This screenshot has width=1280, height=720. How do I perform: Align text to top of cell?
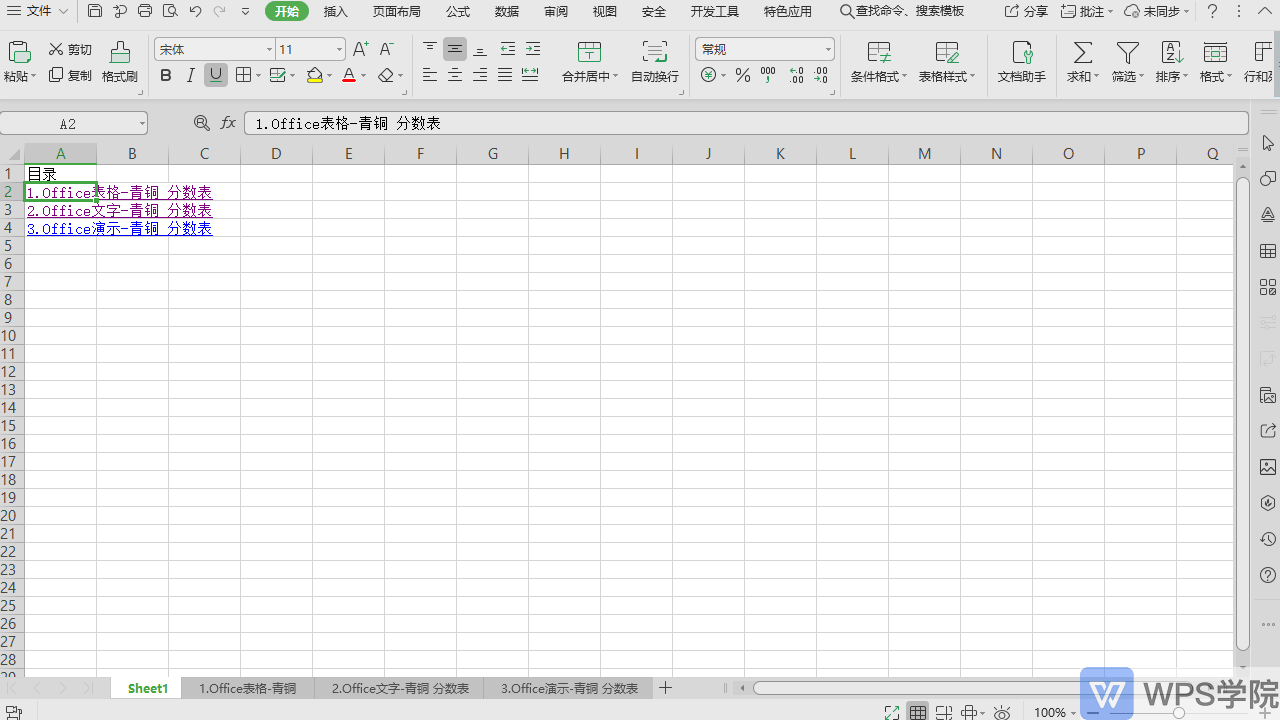tap(430, 49)
